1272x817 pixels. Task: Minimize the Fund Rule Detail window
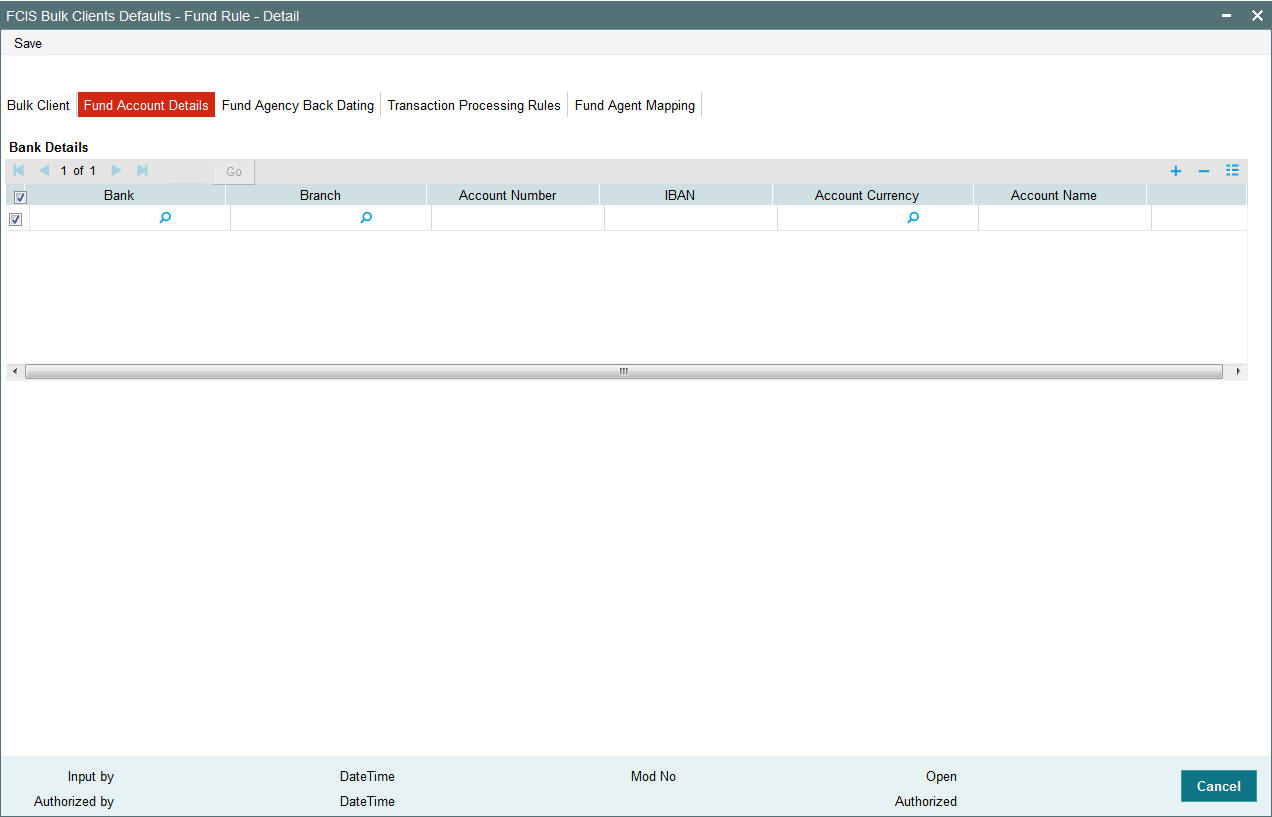(1227, 16)
